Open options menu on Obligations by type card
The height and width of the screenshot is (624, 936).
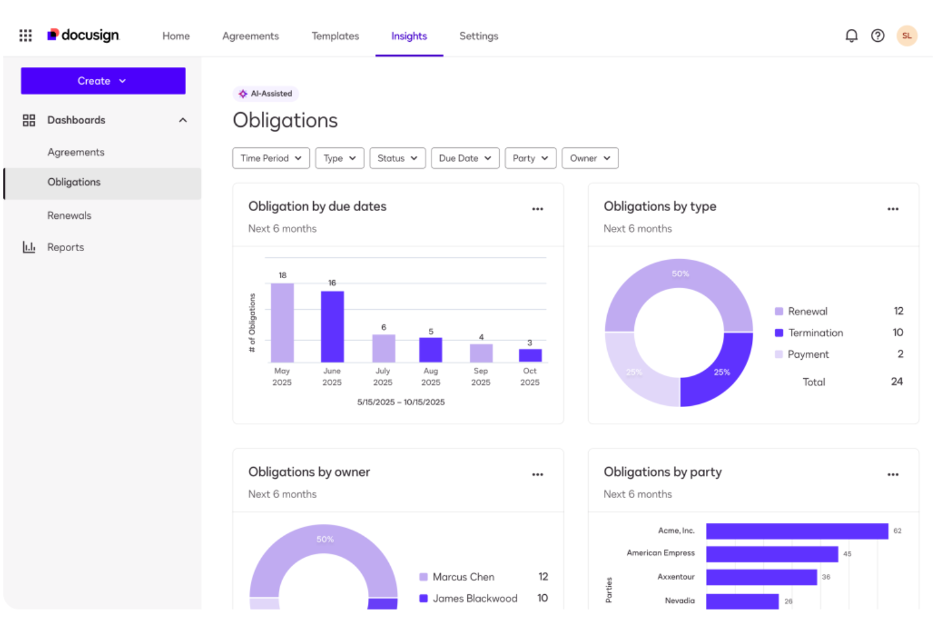click(x=892, y=209)
